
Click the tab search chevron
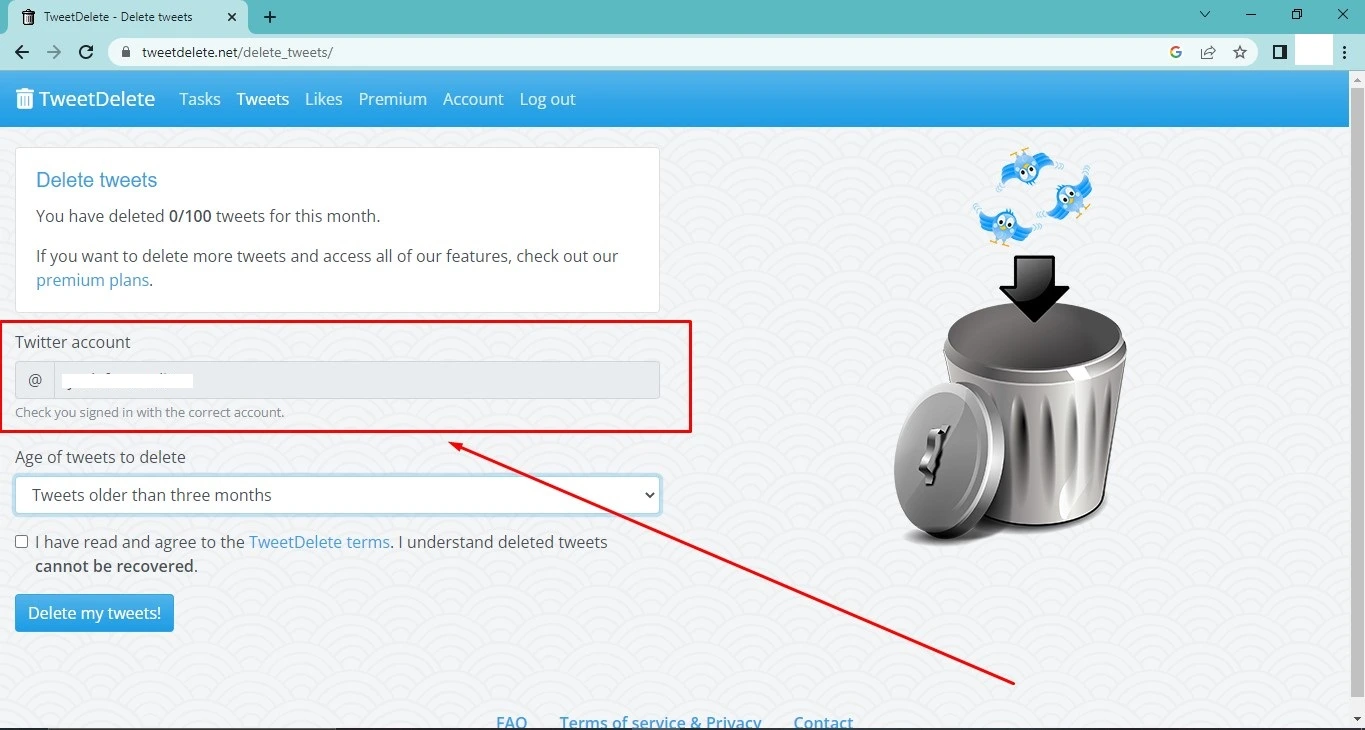[1205, 15]
